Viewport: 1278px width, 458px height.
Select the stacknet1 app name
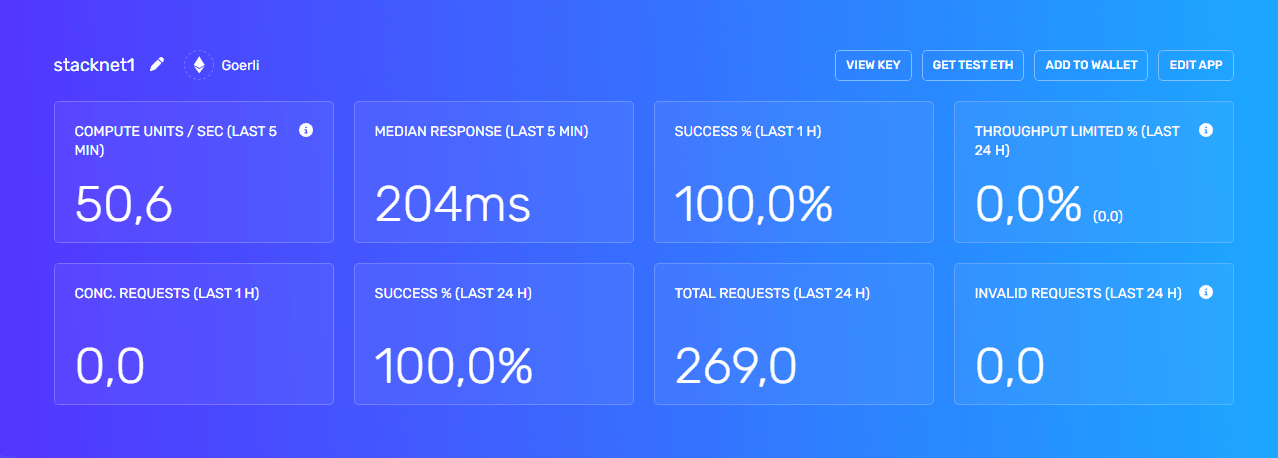coord(94,65)
